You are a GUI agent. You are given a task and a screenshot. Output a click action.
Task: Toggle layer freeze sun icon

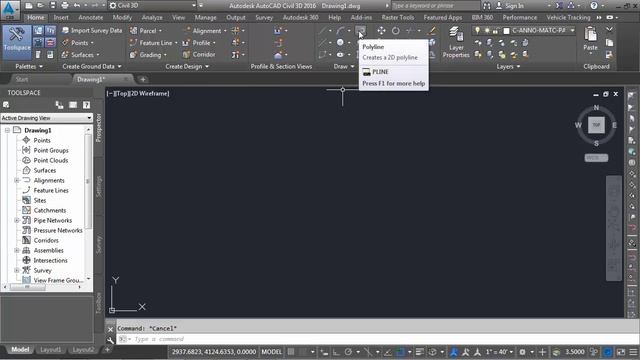click(487, 31)
